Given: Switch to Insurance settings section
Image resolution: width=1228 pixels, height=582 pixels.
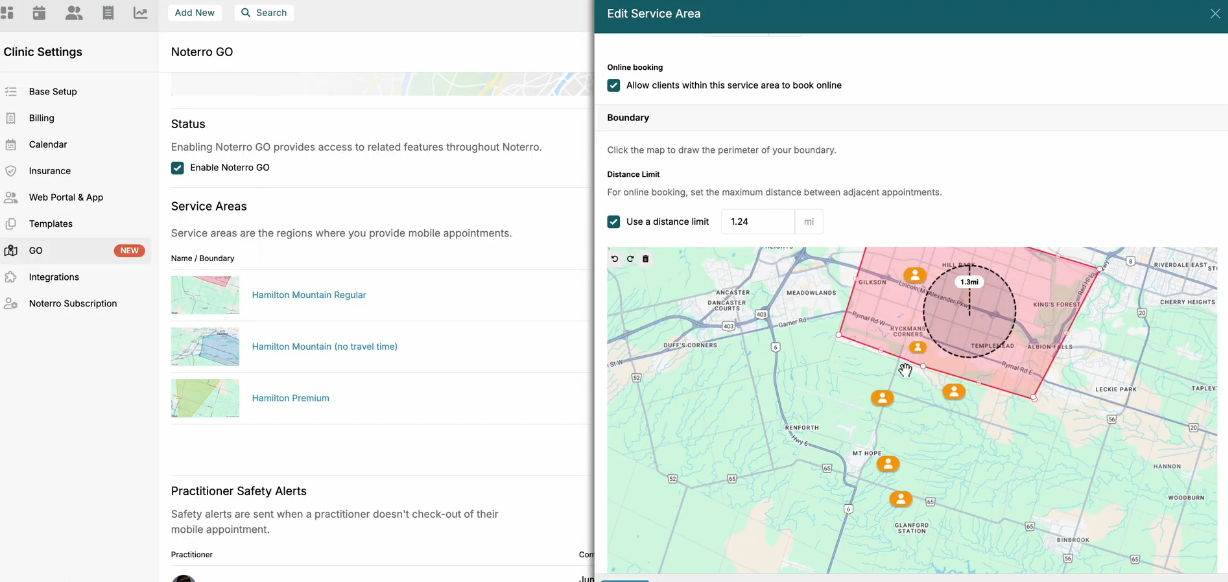Looking at the screenshot, I should point(49,170).
